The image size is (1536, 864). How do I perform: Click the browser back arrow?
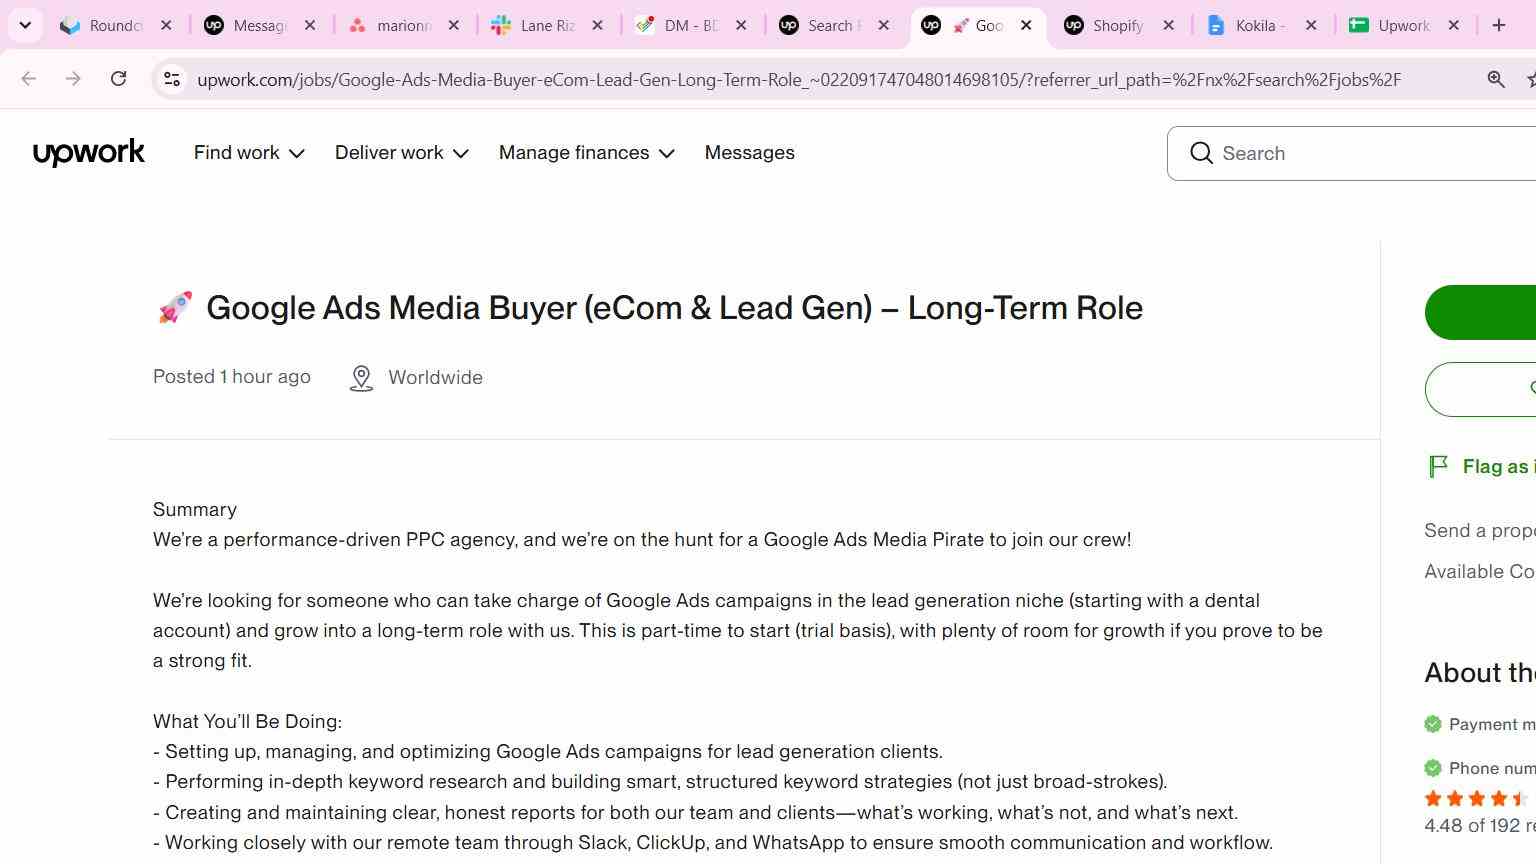pyautogui.click(x=28, y=79)
